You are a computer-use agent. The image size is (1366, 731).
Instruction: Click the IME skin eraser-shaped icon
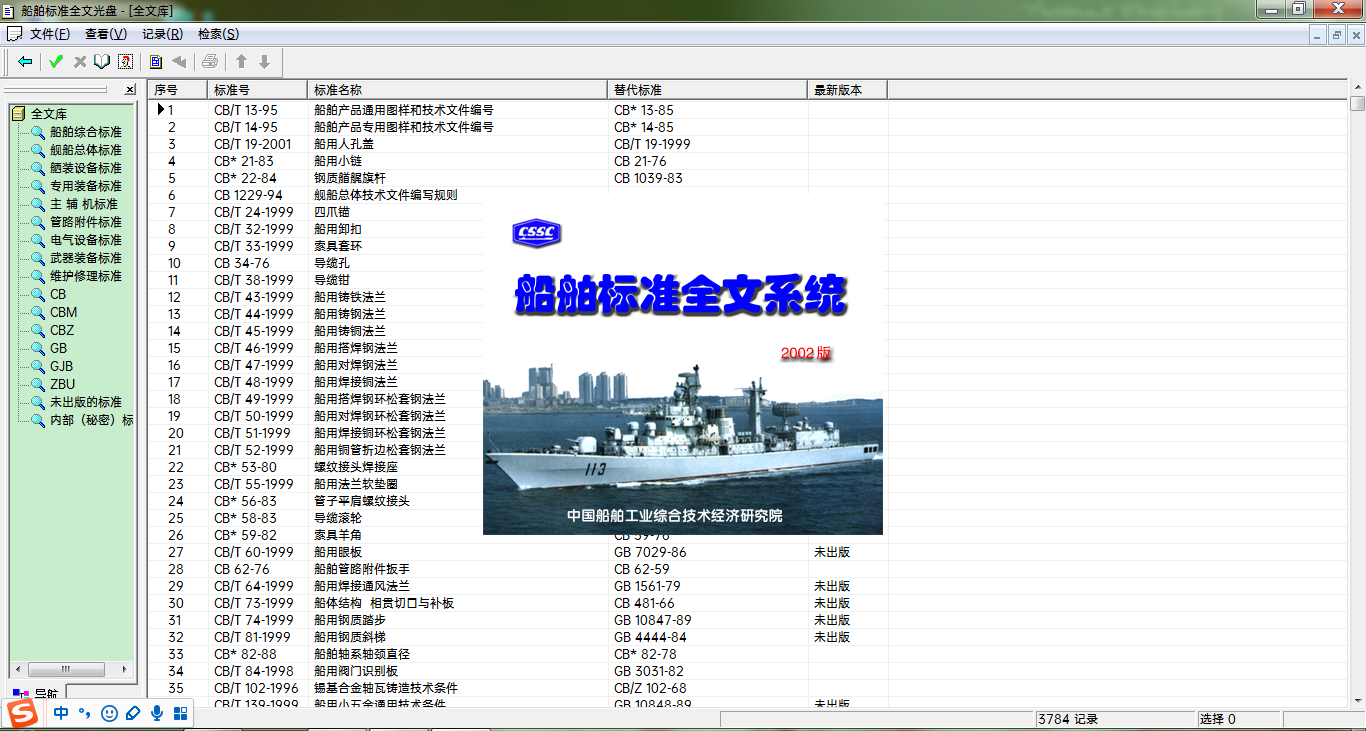133,713
